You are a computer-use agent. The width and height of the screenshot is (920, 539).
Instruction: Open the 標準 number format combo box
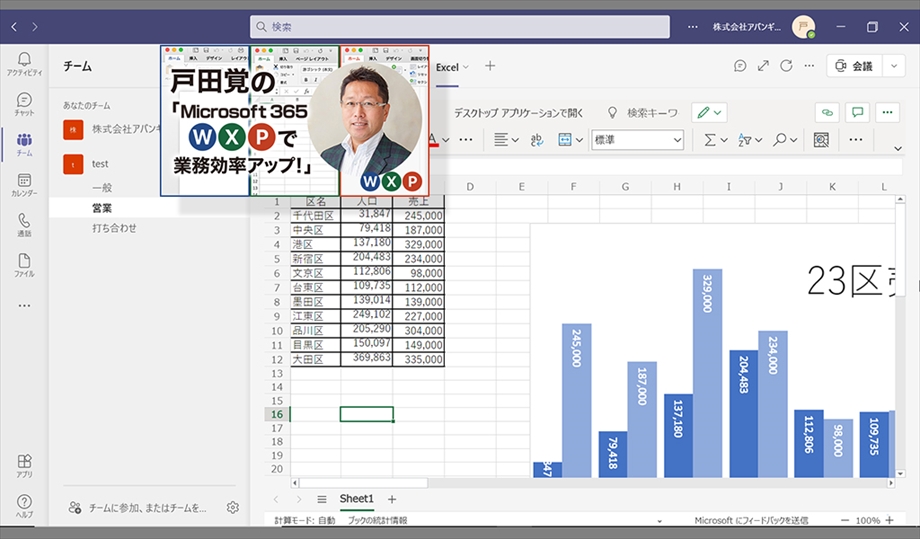tap(638, 140)
